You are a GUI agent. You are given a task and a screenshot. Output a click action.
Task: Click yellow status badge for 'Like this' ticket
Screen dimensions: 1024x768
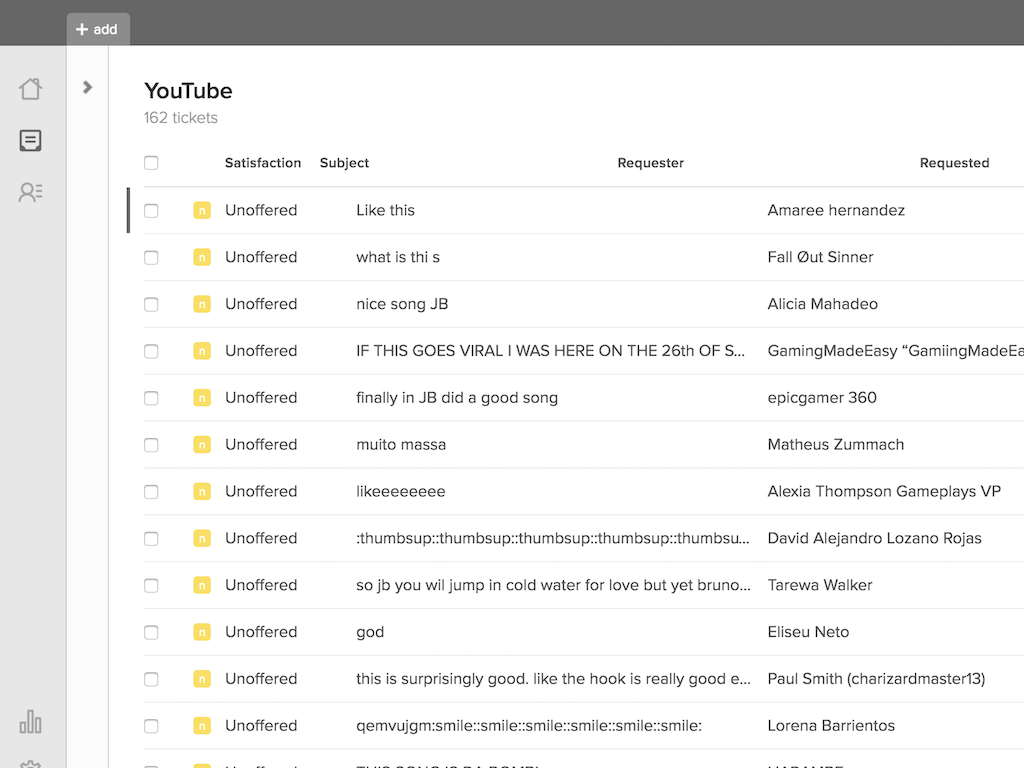(x=202, y=211)
